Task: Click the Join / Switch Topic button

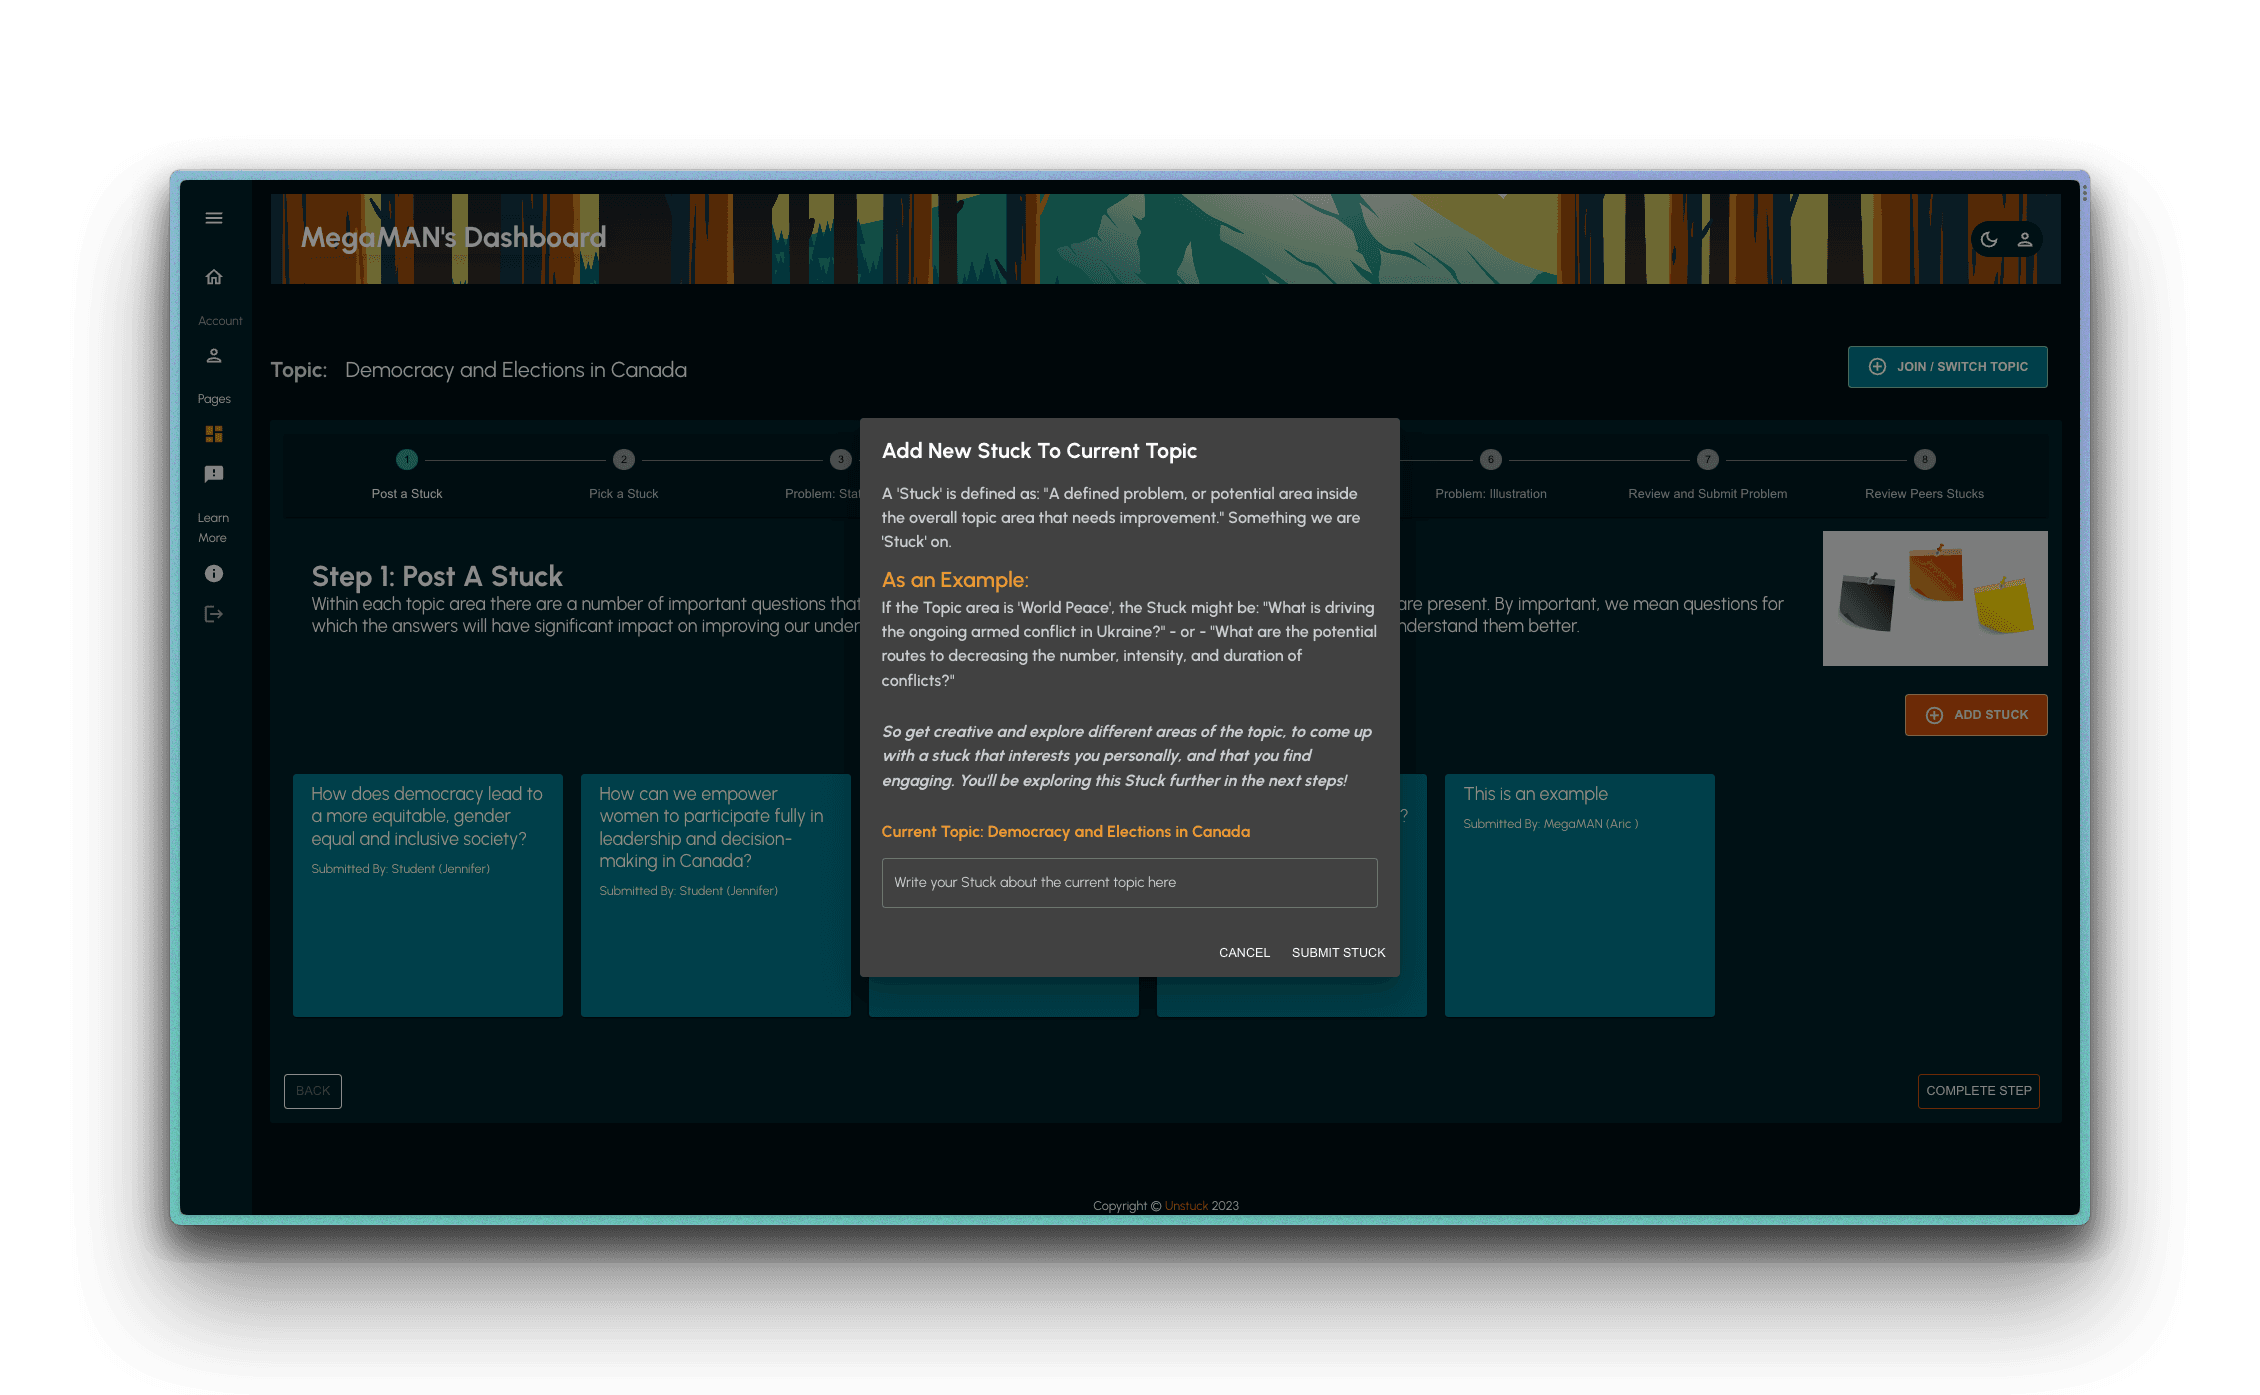Action: (x=1947, y=367)
